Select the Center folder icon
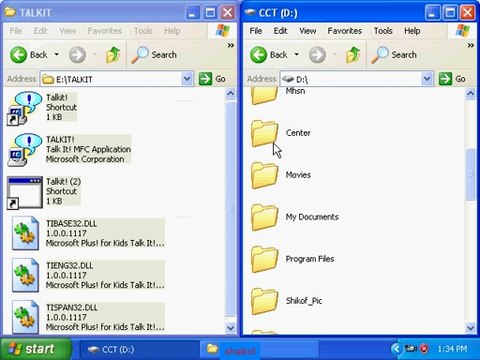 click(x=264, y=133)
